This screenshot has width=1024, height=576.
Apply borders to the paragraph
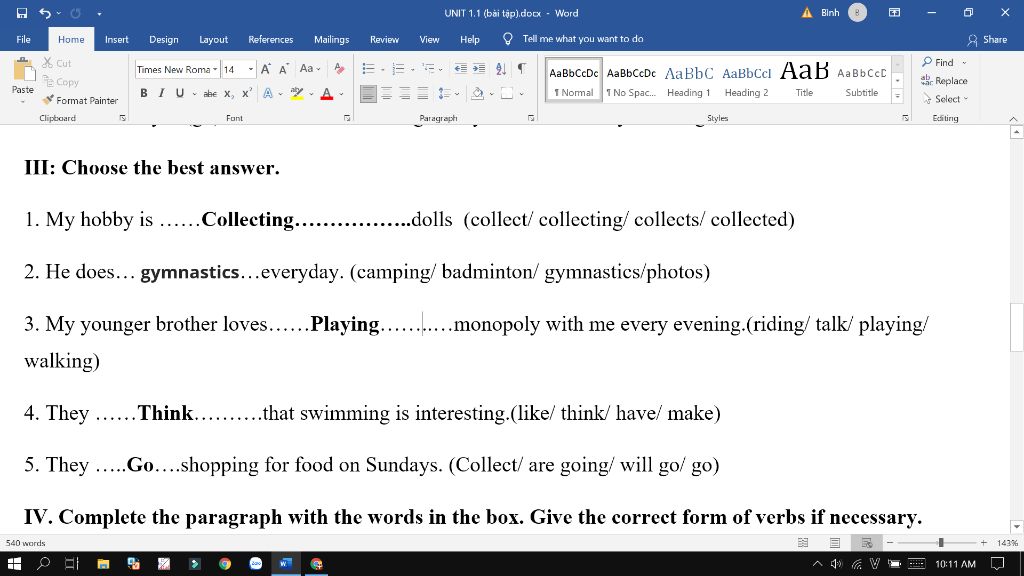pyautogui.click(x=507, y=94)
